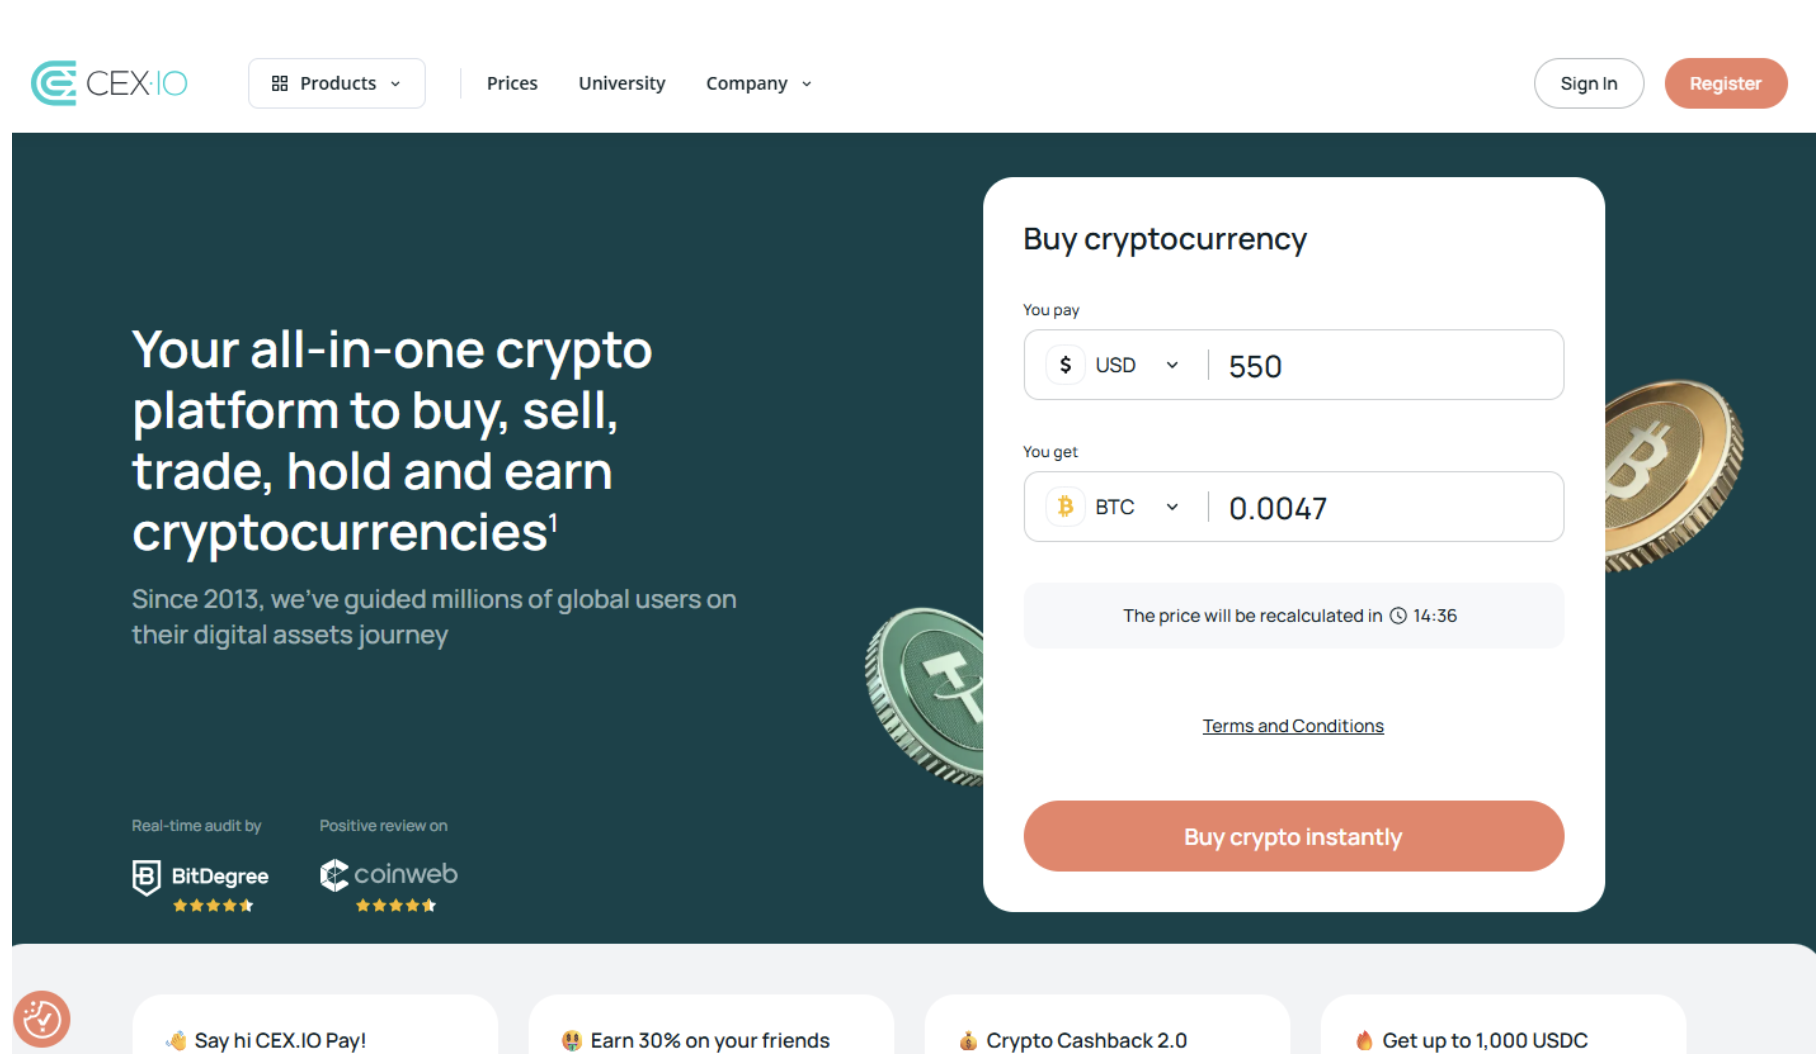Open the USD currency selector
The height and width of the screenshot is (1060, 1816).
(1136, 365)
